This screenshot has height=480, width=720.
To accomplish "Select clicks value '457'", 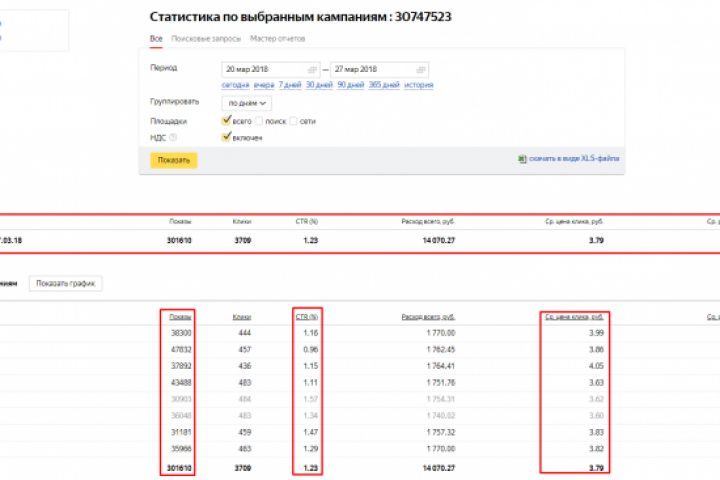I will pos(245,350).
